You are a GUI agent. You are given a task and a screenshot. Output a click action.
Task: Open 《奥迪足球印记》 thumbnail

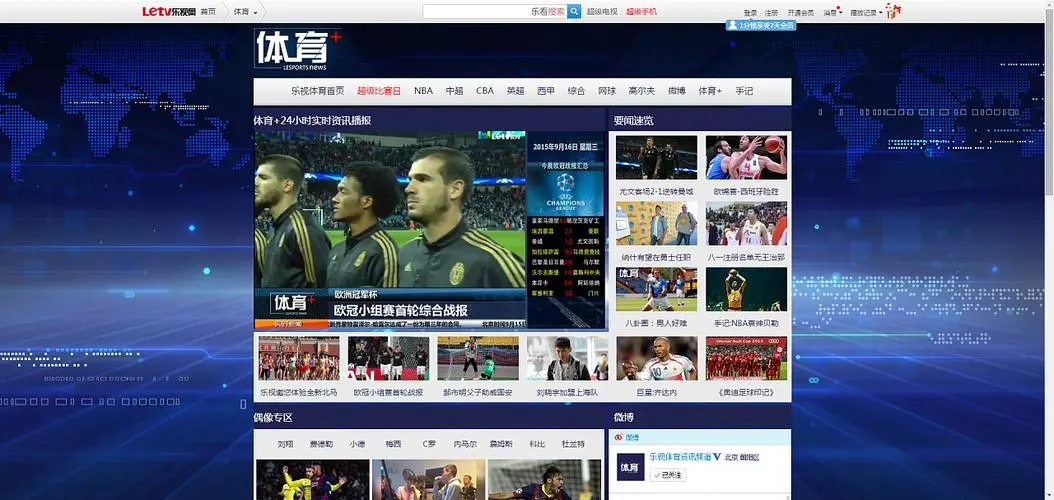[746, 359]
